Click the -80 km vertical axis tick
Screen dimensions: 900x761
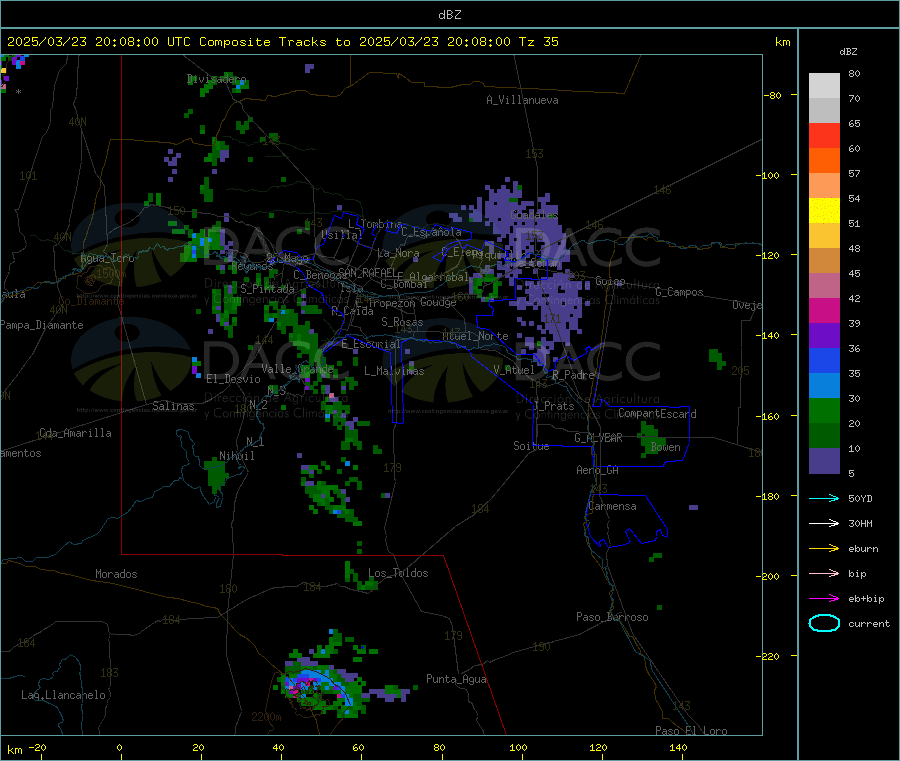pos(773,95)
